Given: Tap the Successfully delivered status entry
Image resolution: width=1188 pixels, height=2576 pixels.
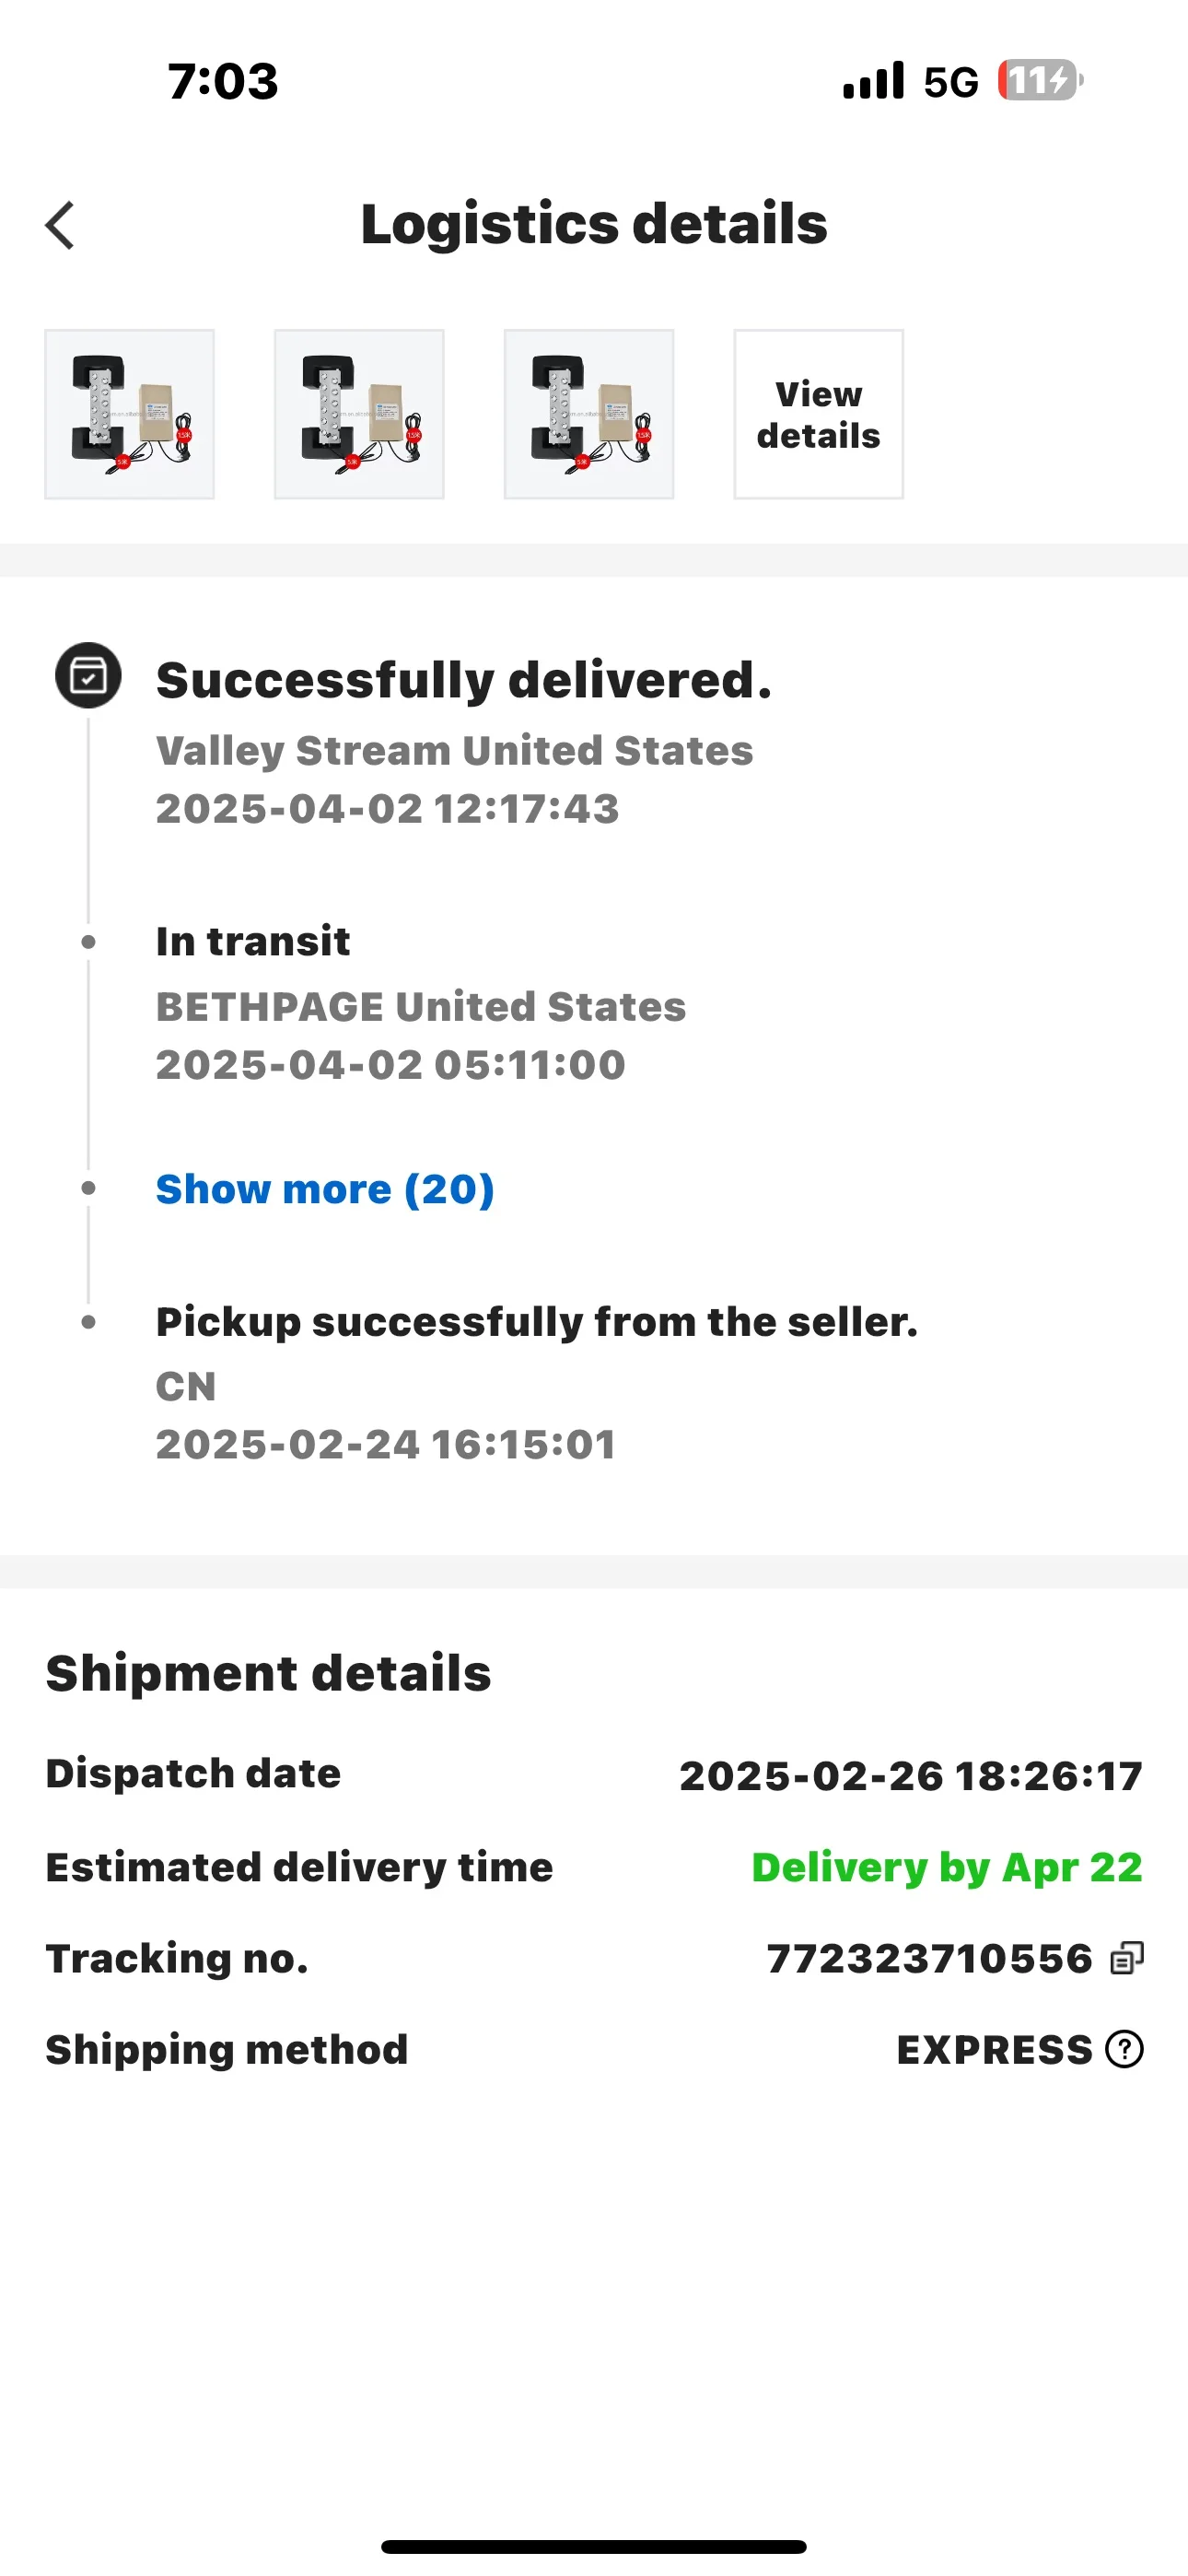Looking at the screenshot, I should 464,681.
